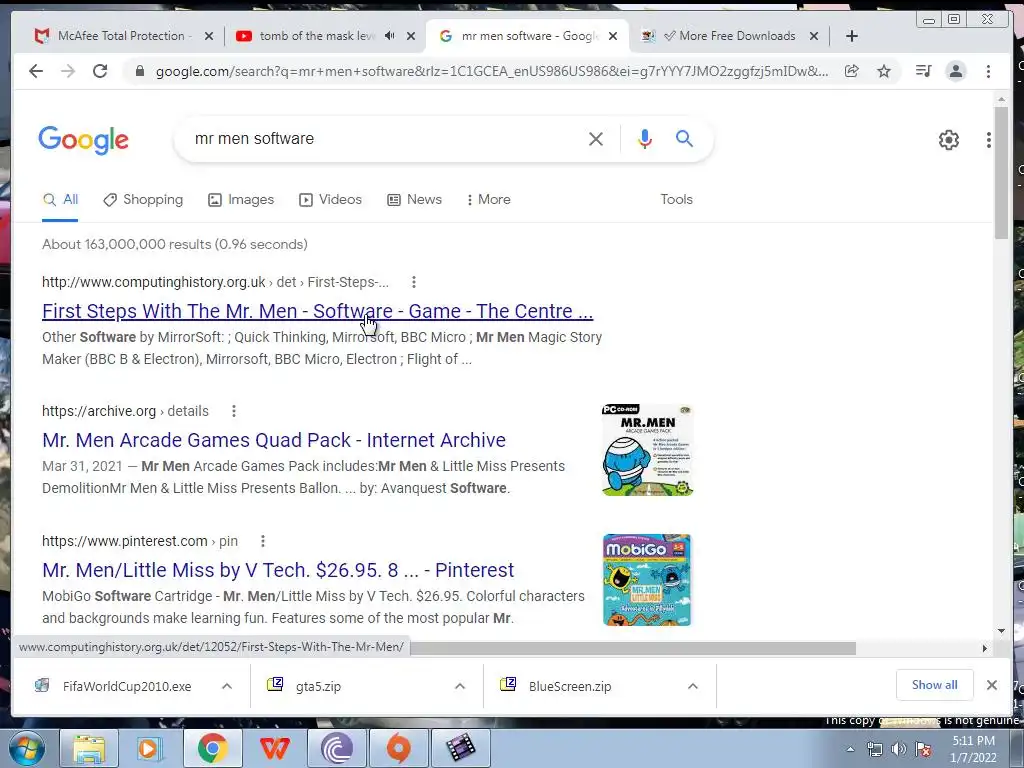Open File Explorer from taskbar
The image size is (1024, 768).
click(x=88, y=748)
